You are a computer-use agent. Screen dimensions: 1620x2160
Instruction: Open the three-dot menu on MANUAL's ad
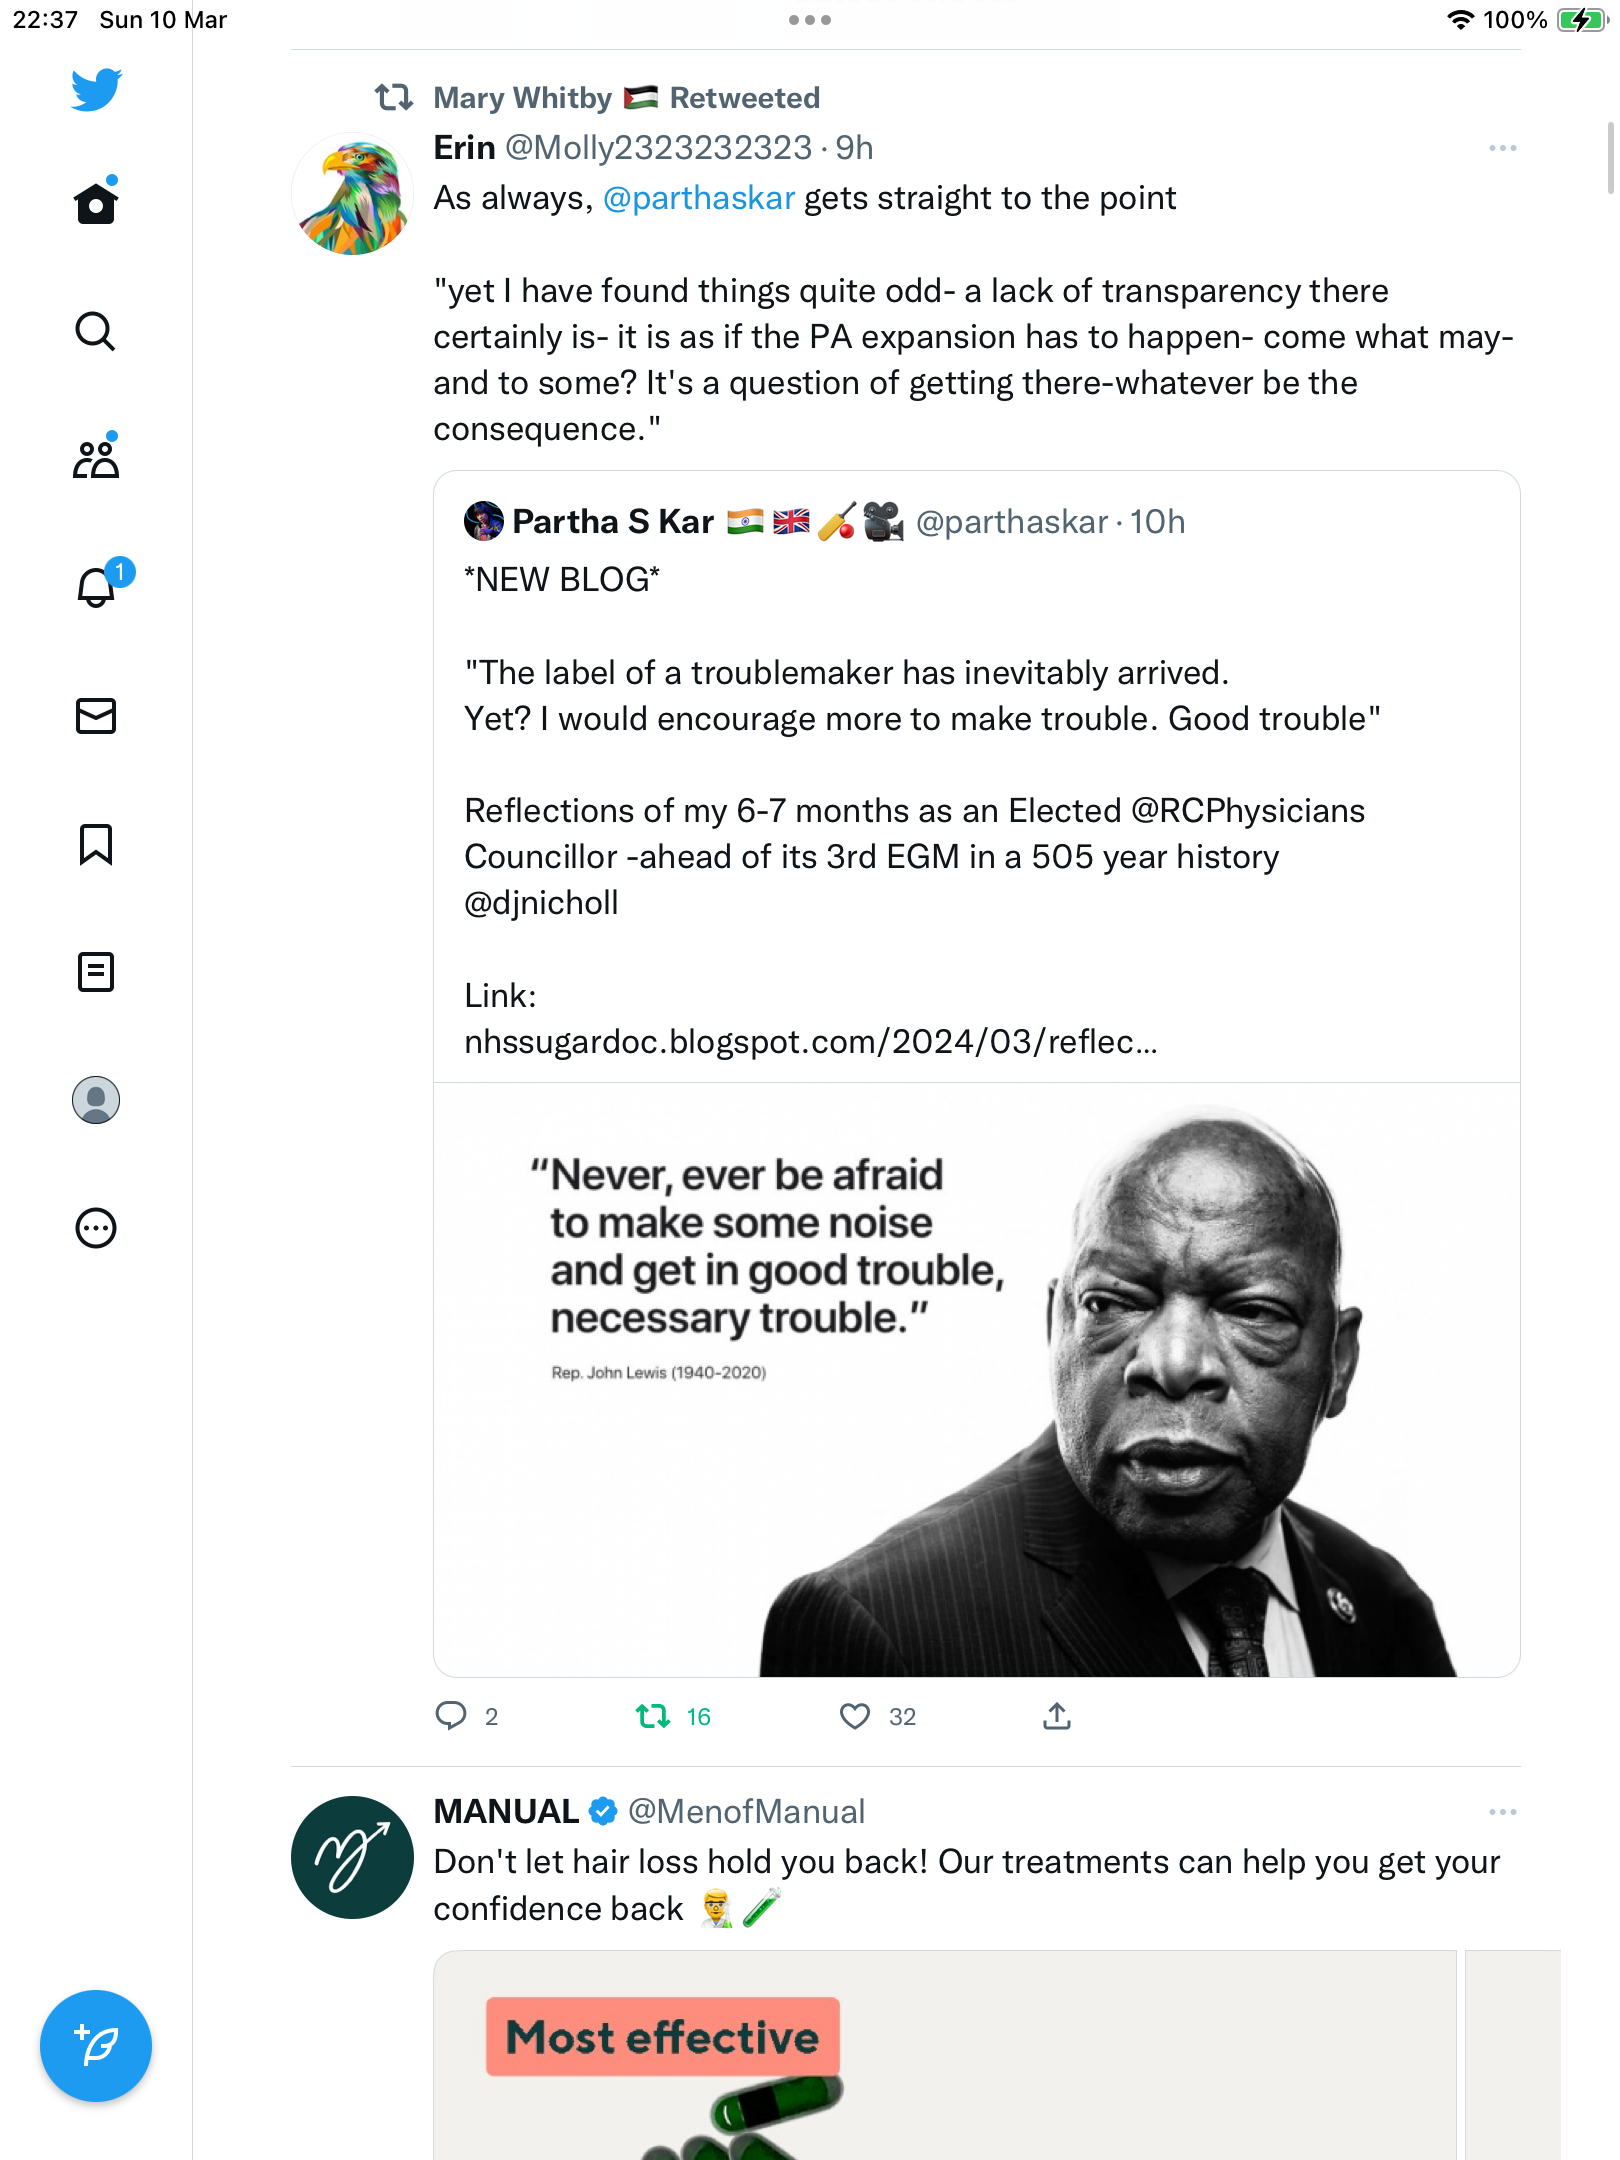1502,1812
